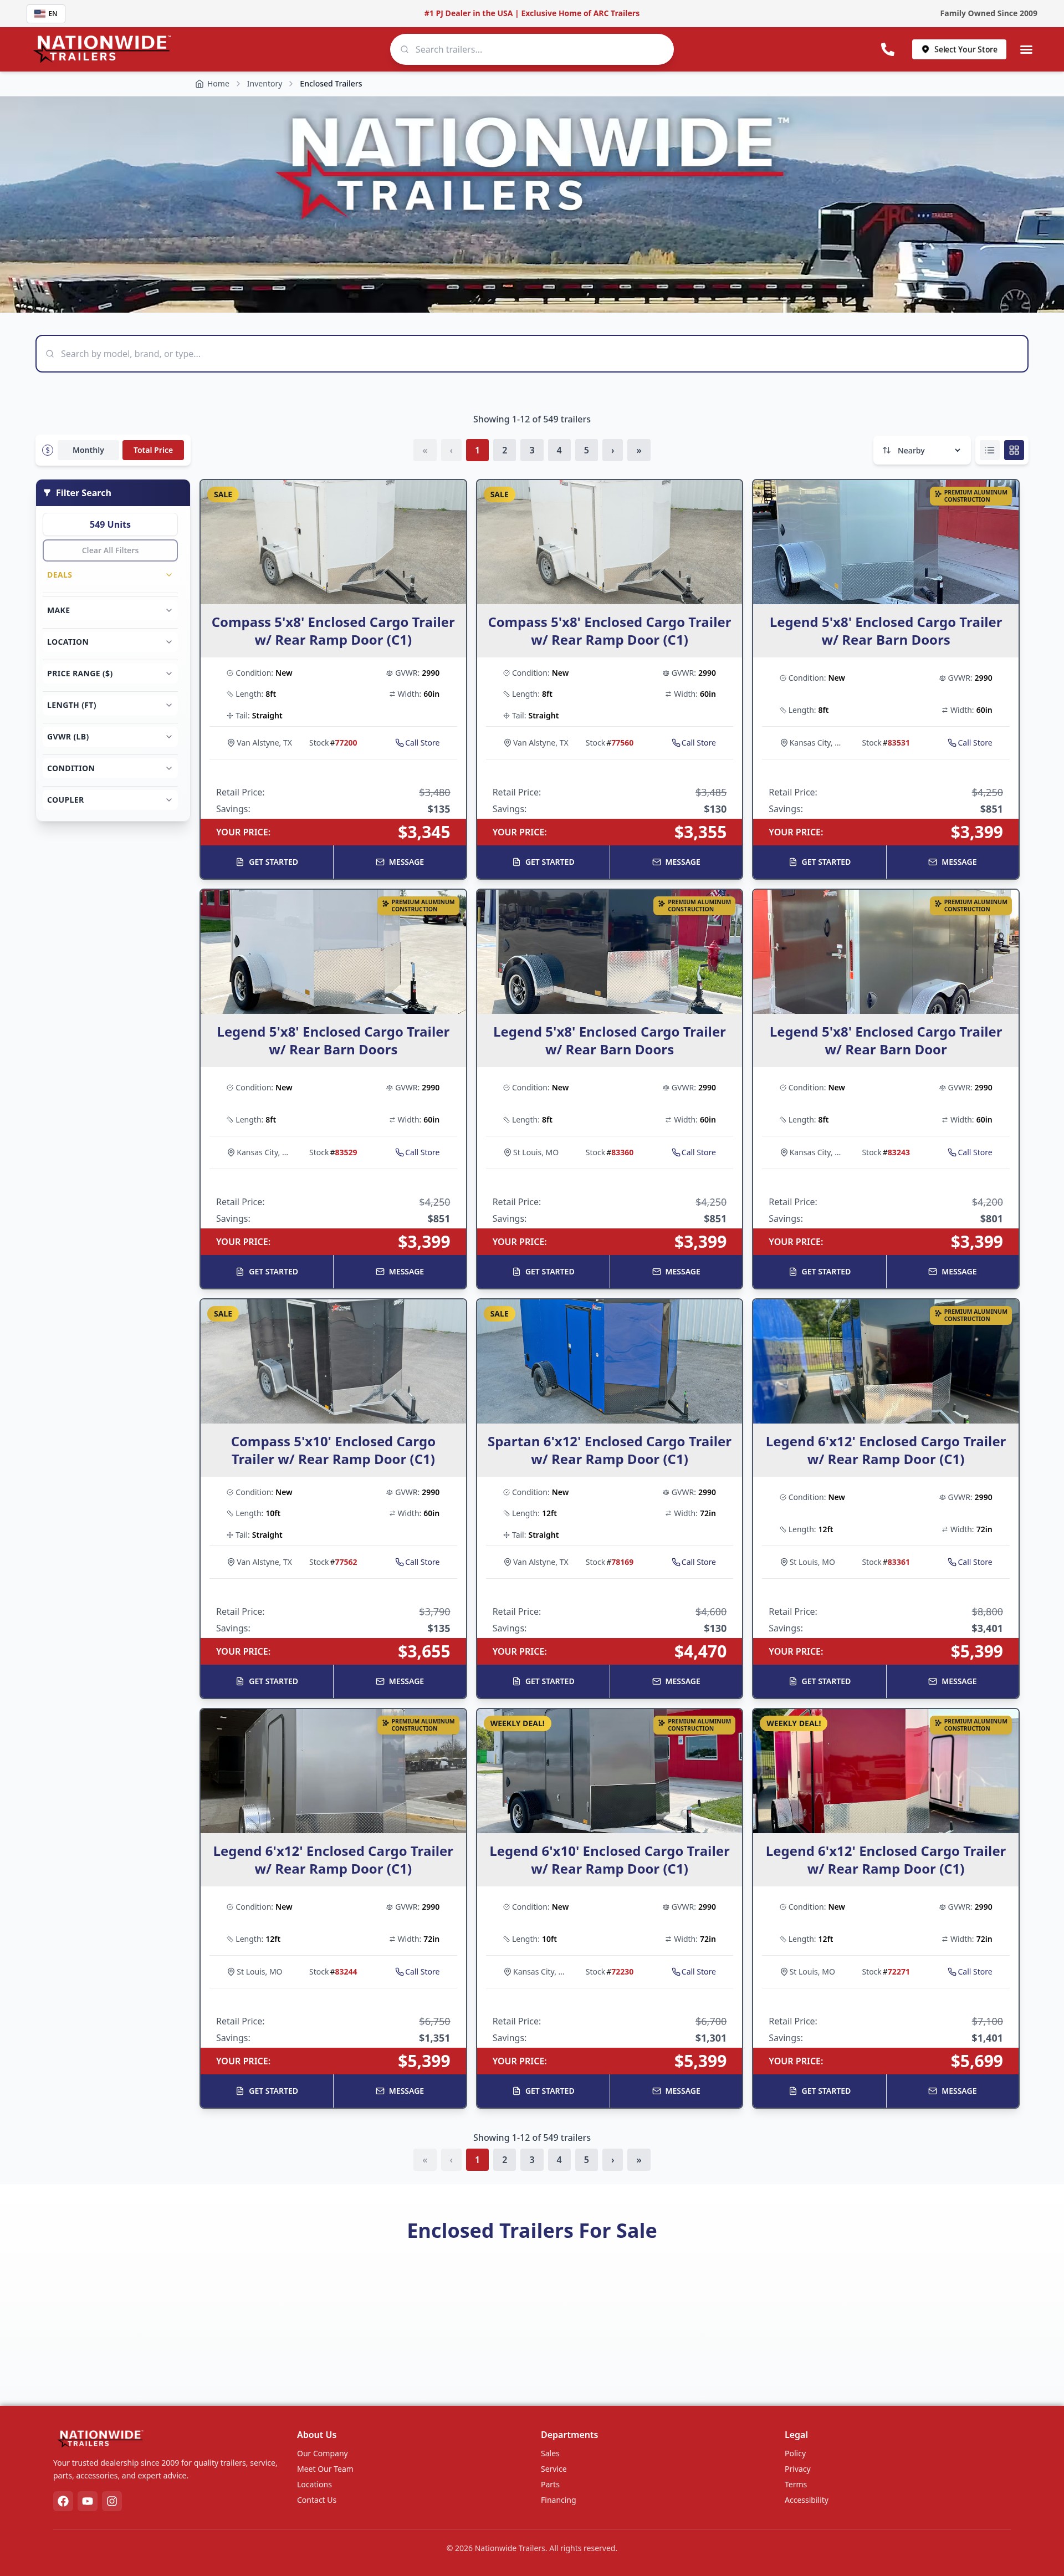Screen dimensions: 1064x2576
Task: Click the Home breadcrumb icon
Action: [x=199, y=84]
